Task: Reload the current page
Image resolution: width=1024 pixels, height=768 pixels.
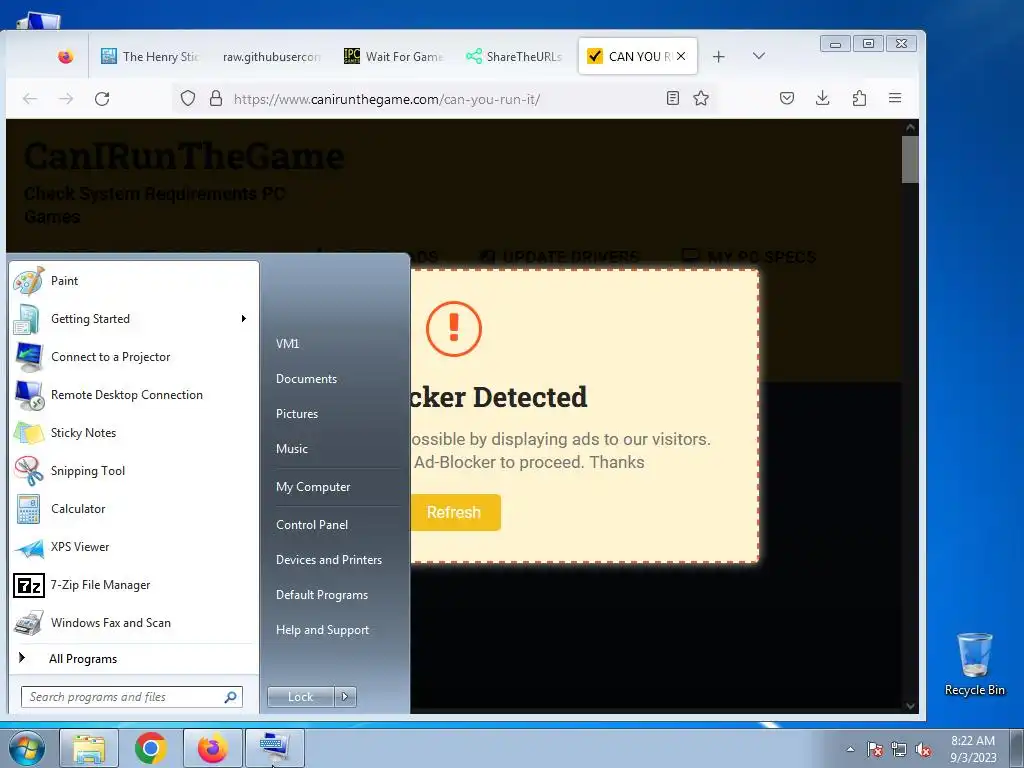Action: pos(102,99)
